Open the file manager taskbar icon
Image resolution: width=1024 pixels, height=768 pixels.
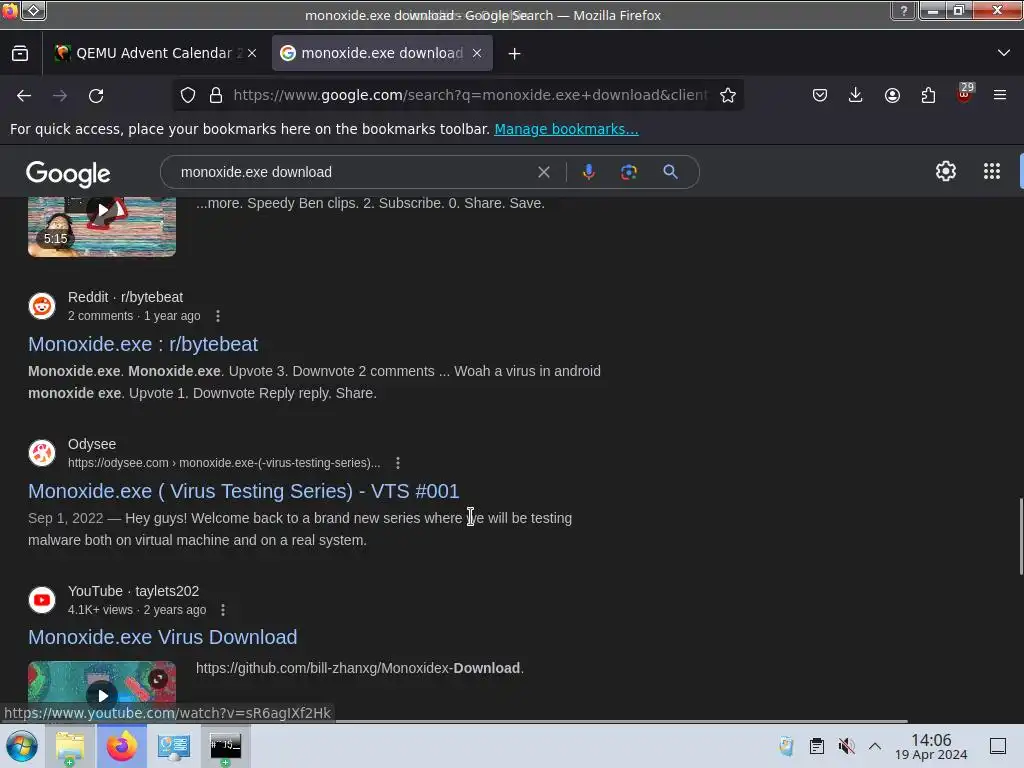tap(70, 746)
